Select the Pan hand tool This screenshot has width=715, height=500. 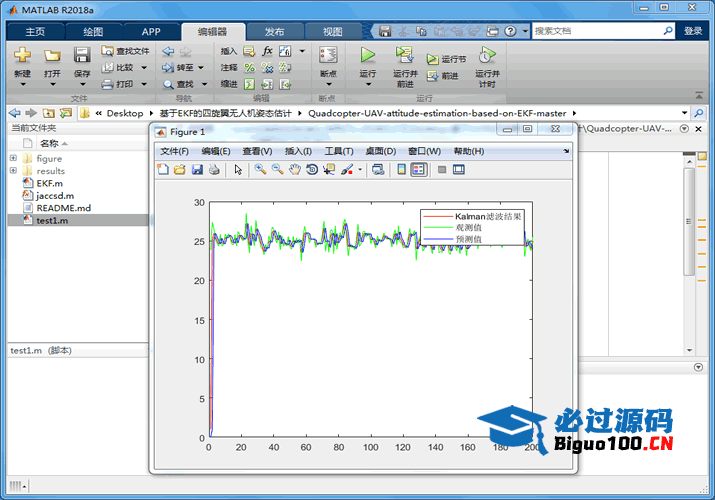click(x=295, y=170)
